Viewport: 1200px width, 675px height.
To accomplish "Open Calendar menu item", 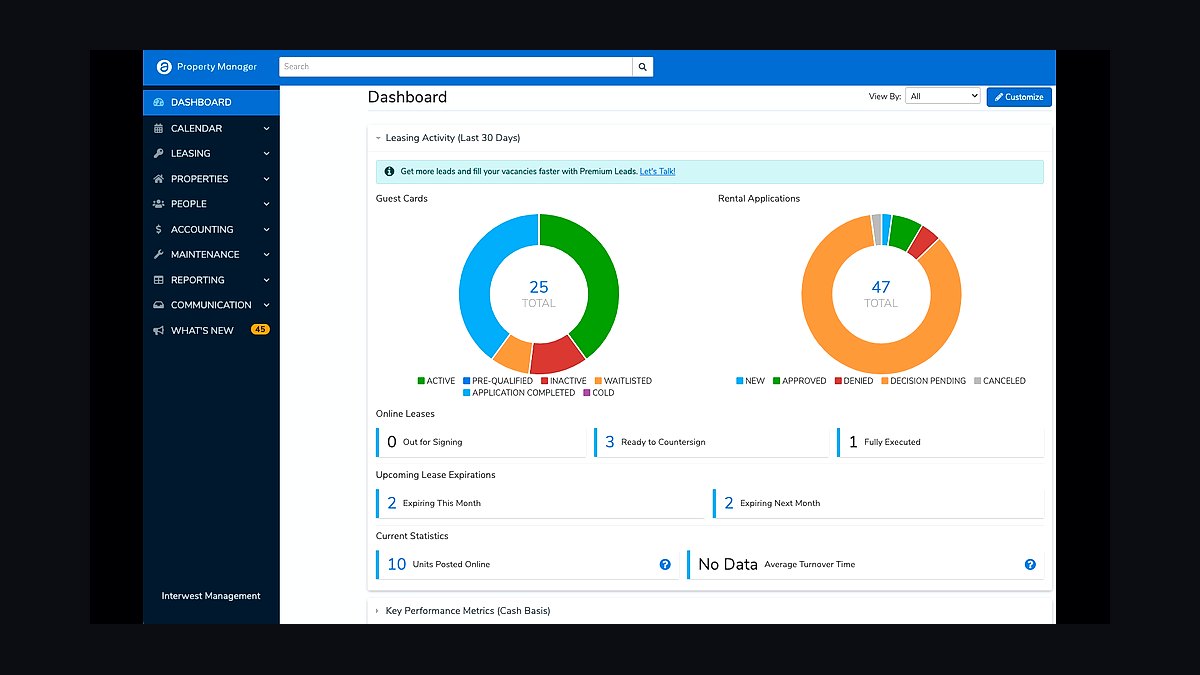I will (x=212, y=128).
